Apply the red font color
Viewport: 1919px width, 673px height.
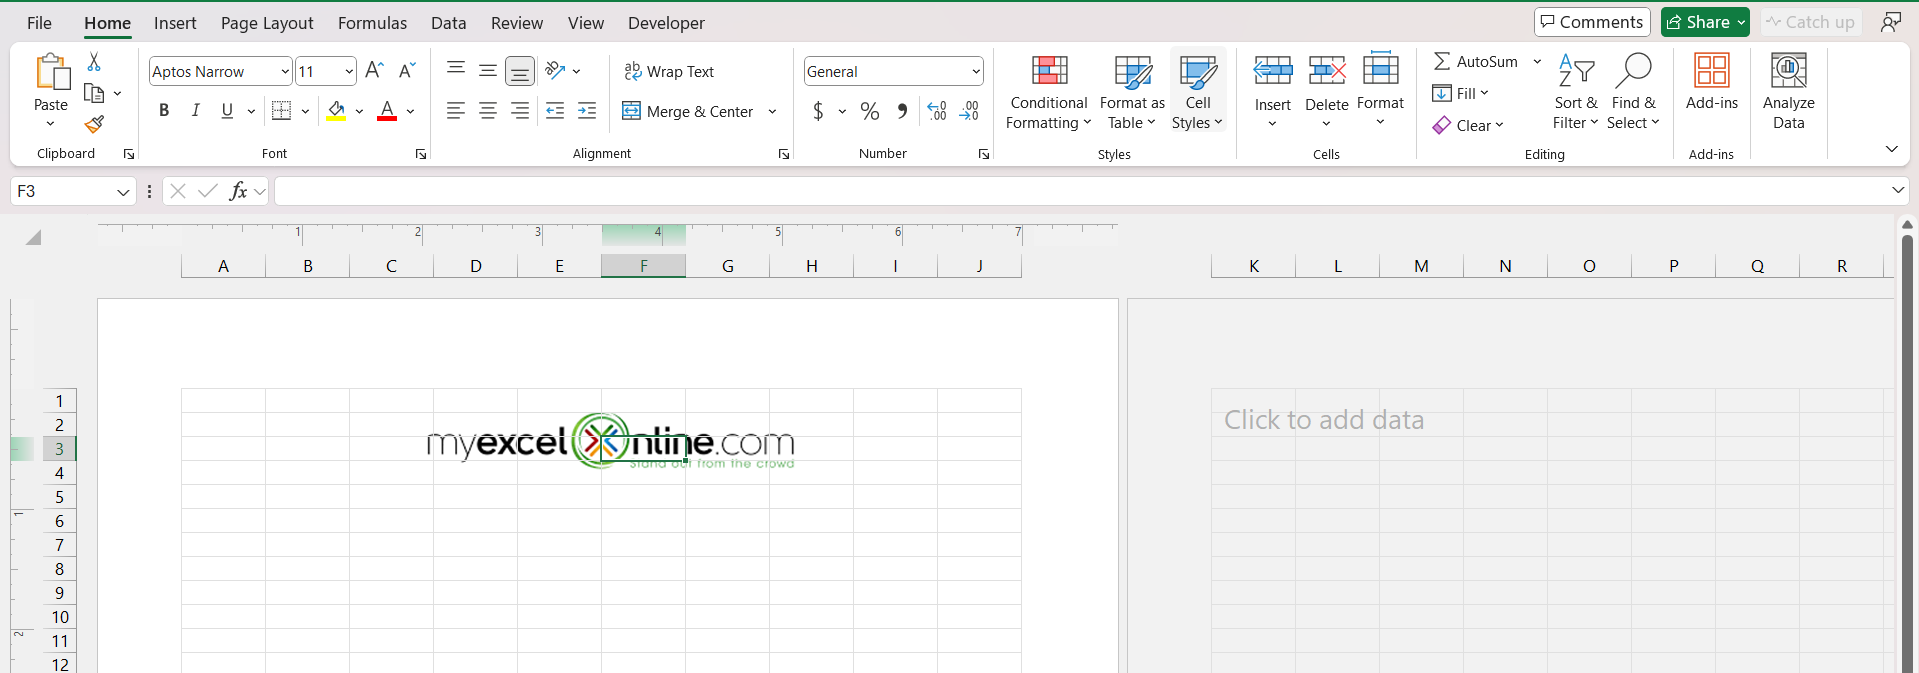[x=387, y=111]
